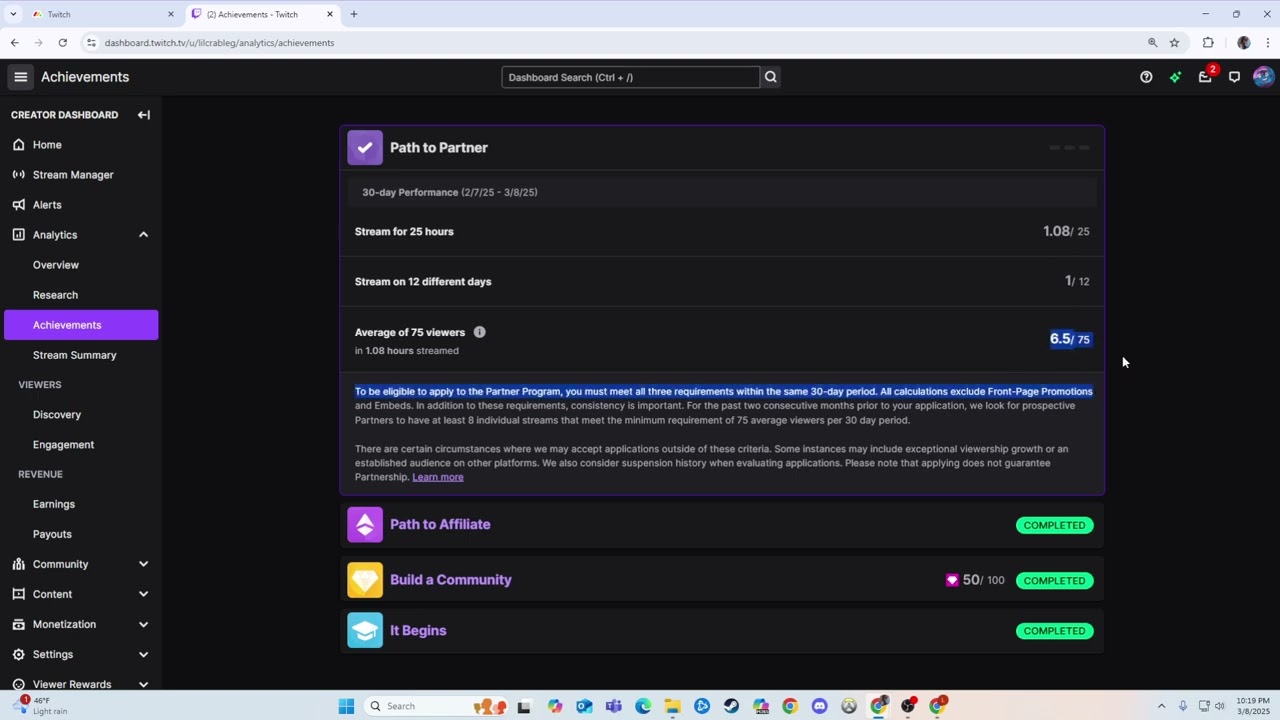Open Microsoft Teams from the taskbar
The image size is (1280, 720).
613,706
